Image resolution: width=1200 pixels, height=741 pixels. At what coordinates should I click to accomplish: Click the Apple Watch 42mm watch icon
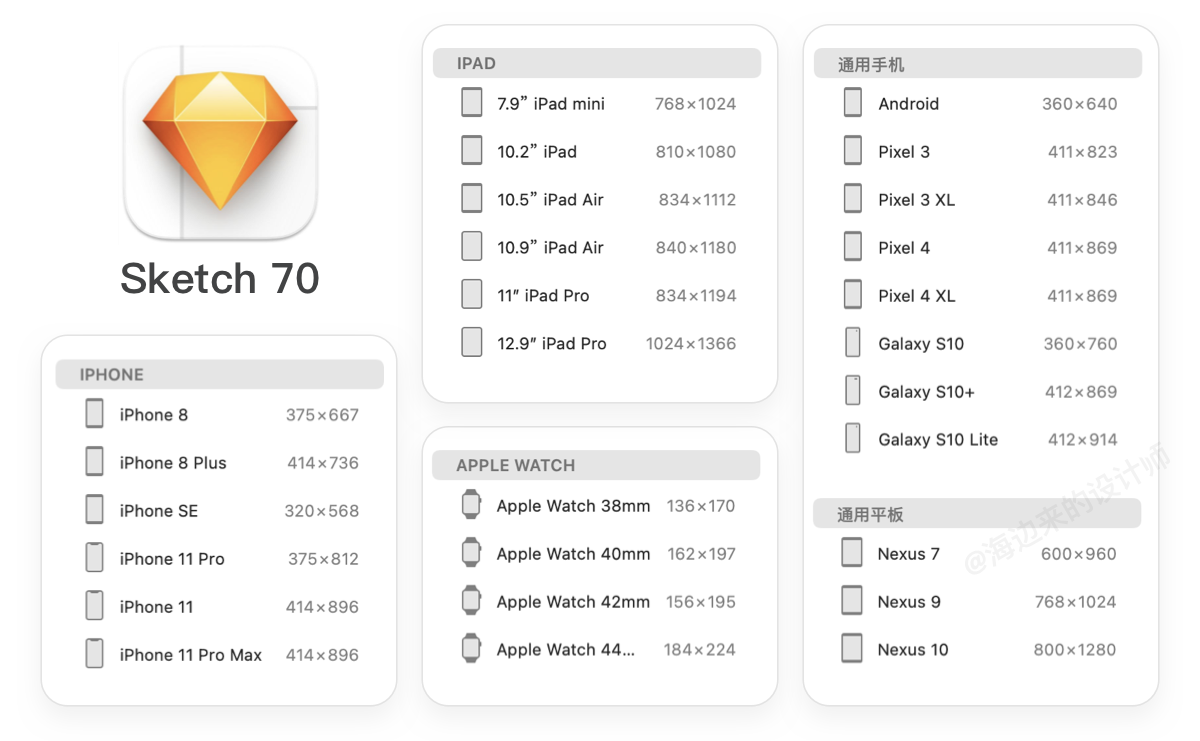[471, 601]
